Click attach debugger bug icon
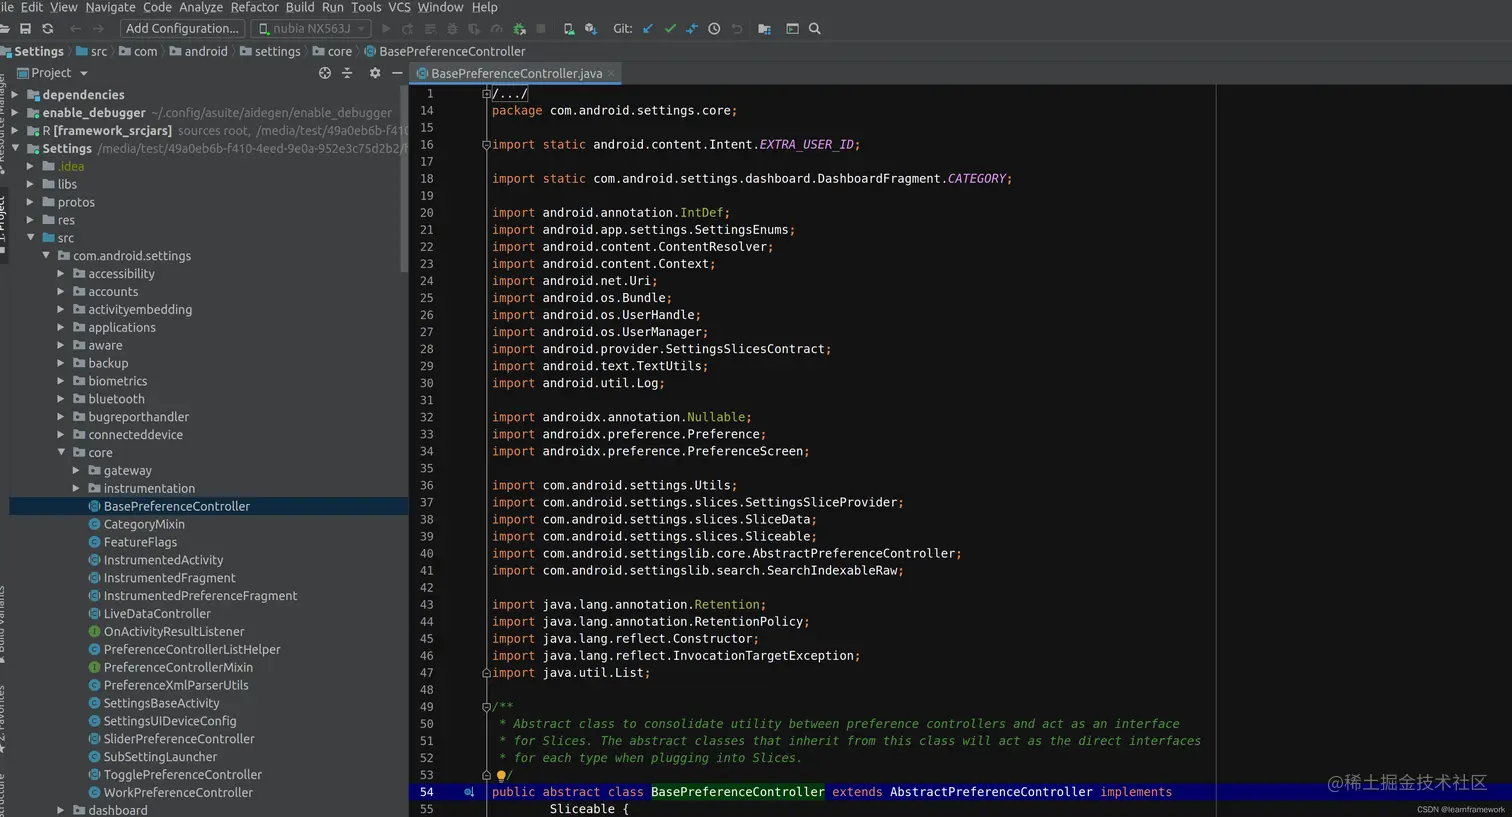The image size is (1512, 817). tap(519, 29)
